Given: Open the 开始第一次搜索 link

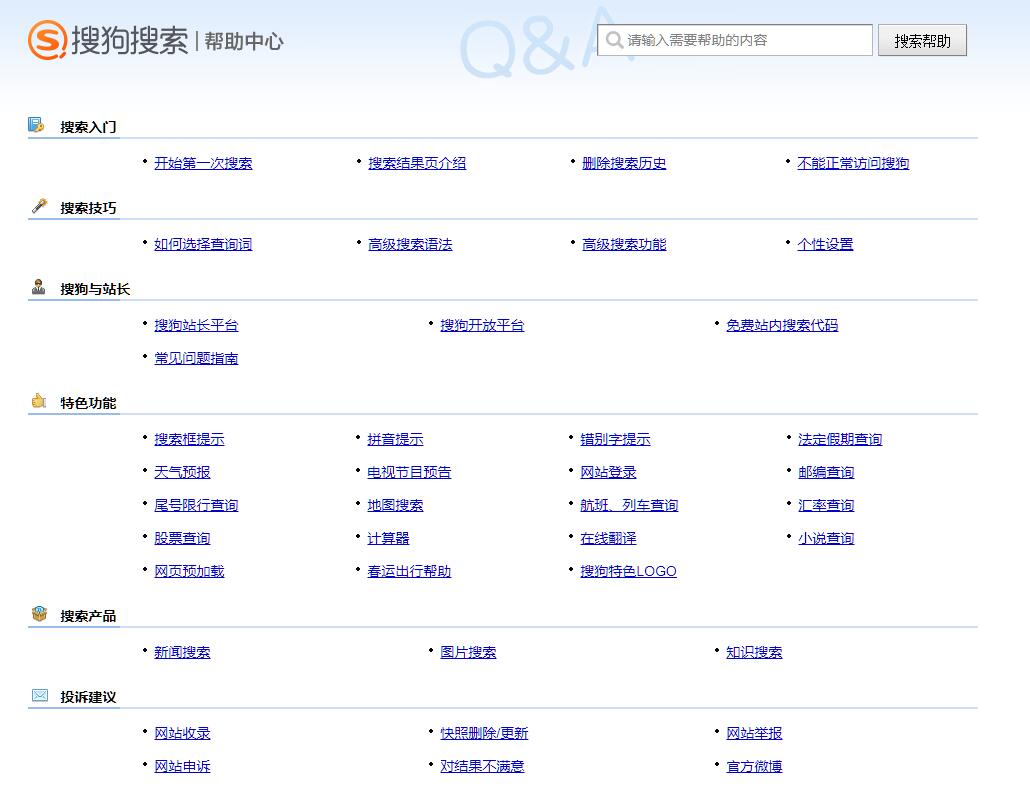Looking at the screenshot, I should (x=203, y=163).
